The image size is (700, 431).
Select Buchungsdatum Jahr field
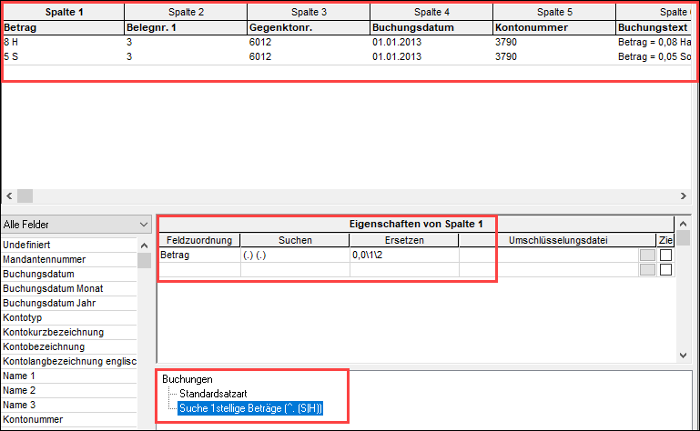(x=69, y=303)
